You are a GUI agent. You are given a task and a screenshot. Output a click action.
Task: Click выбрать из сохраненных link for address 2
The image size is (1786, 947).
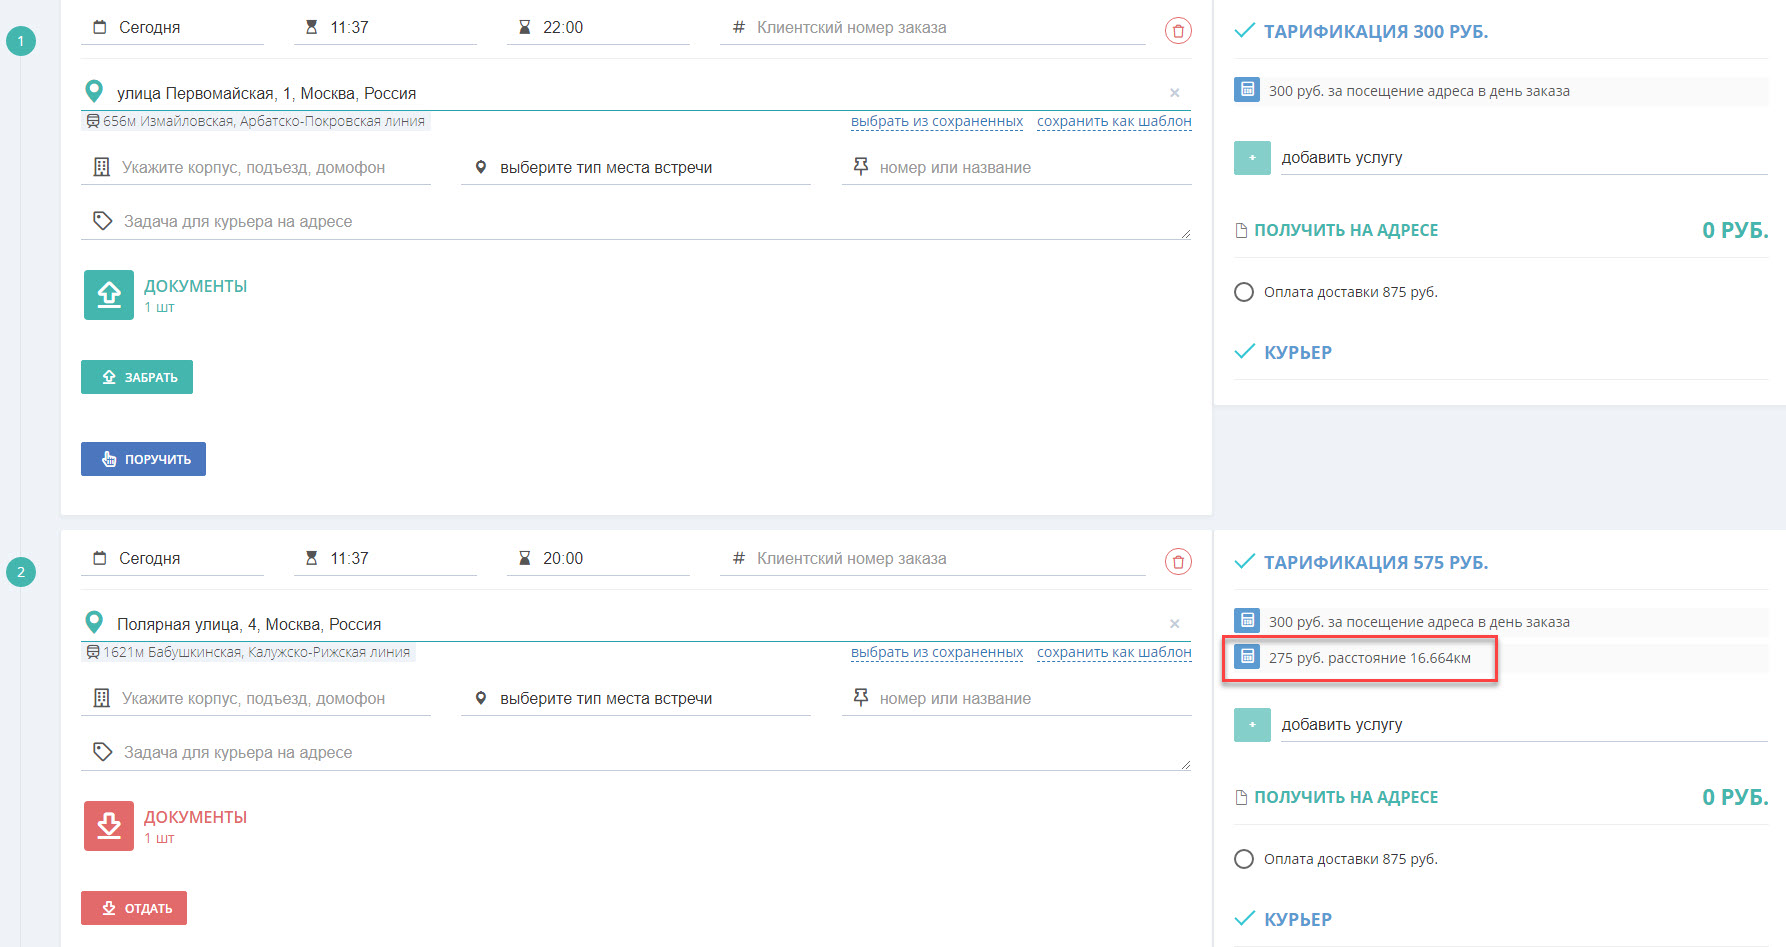[x=937, y=652]
